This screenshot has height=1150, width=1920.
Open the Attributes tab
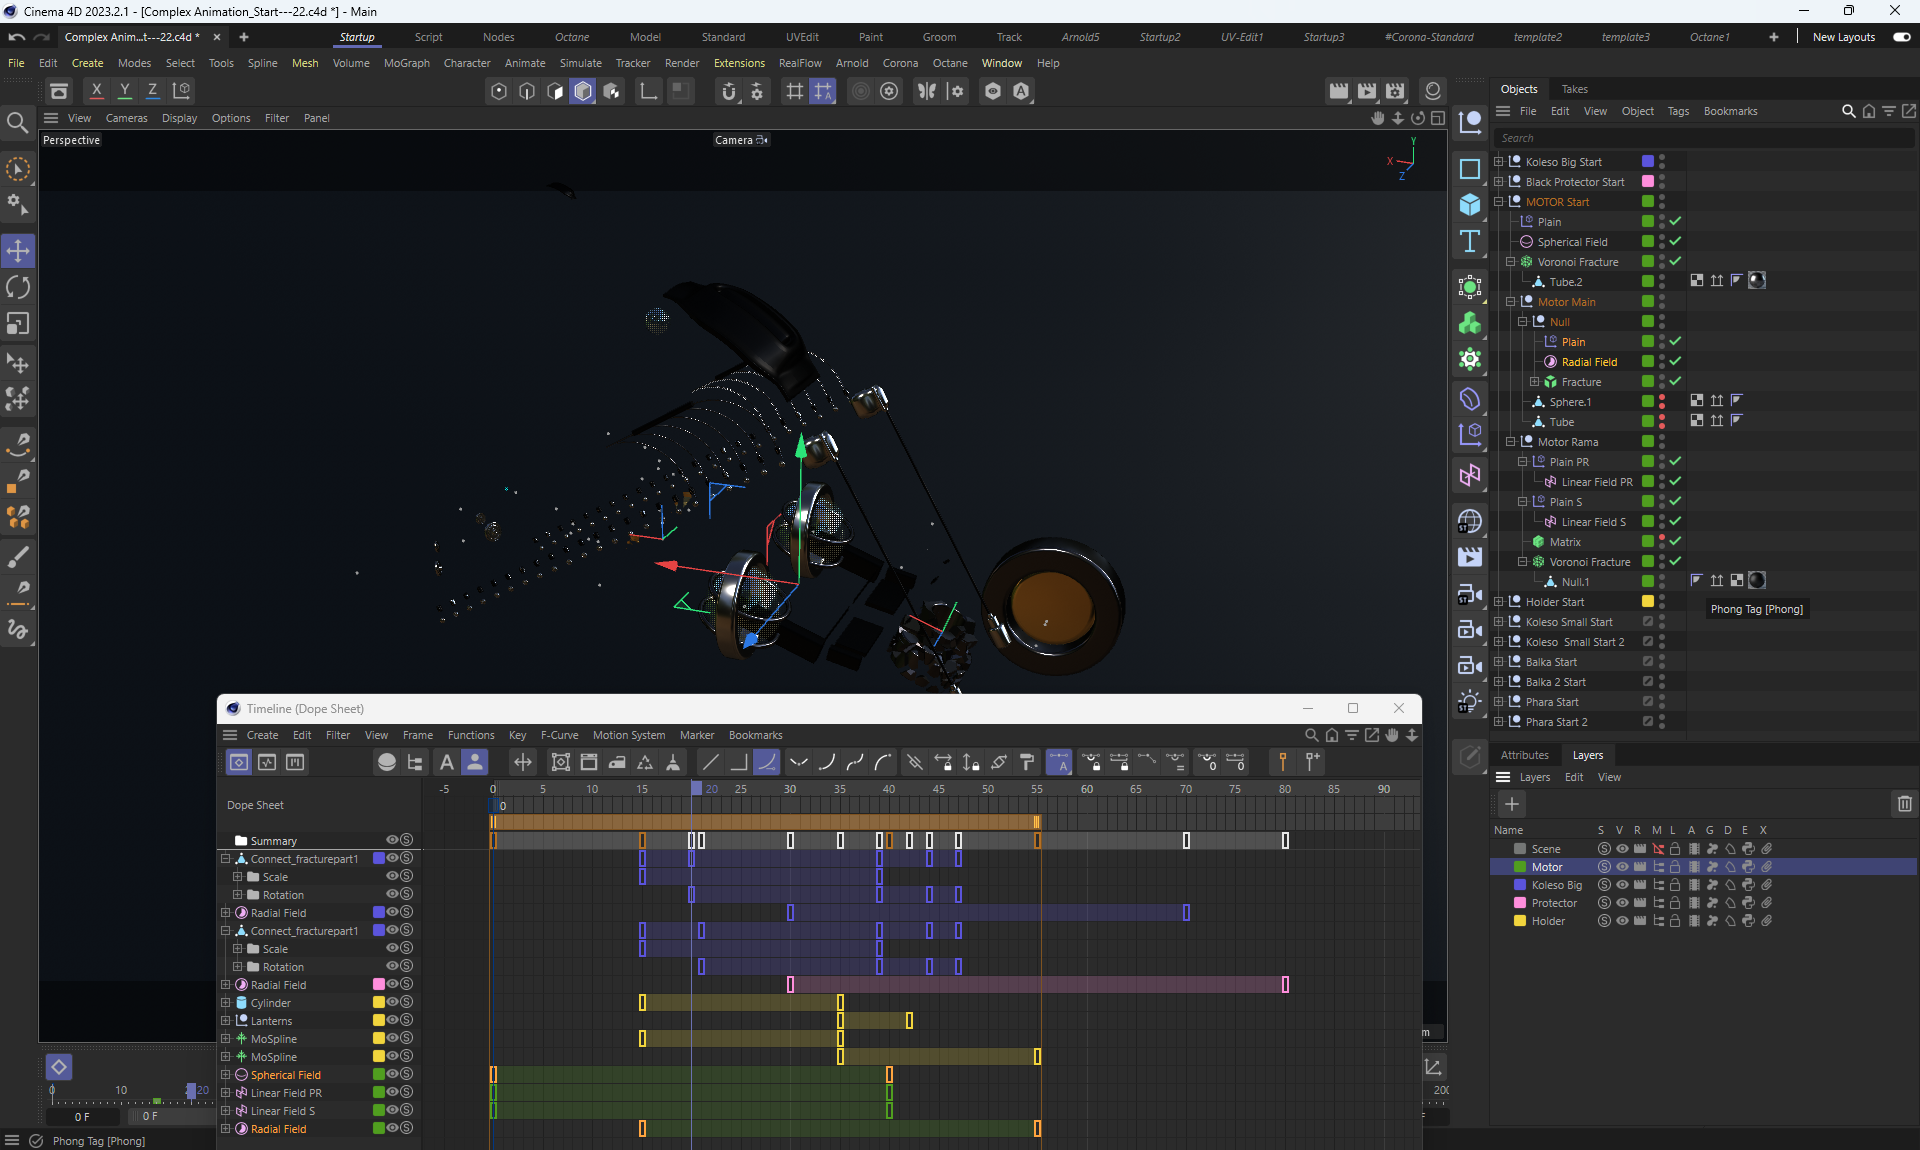pyautogui.click(x=1524, y=755)
